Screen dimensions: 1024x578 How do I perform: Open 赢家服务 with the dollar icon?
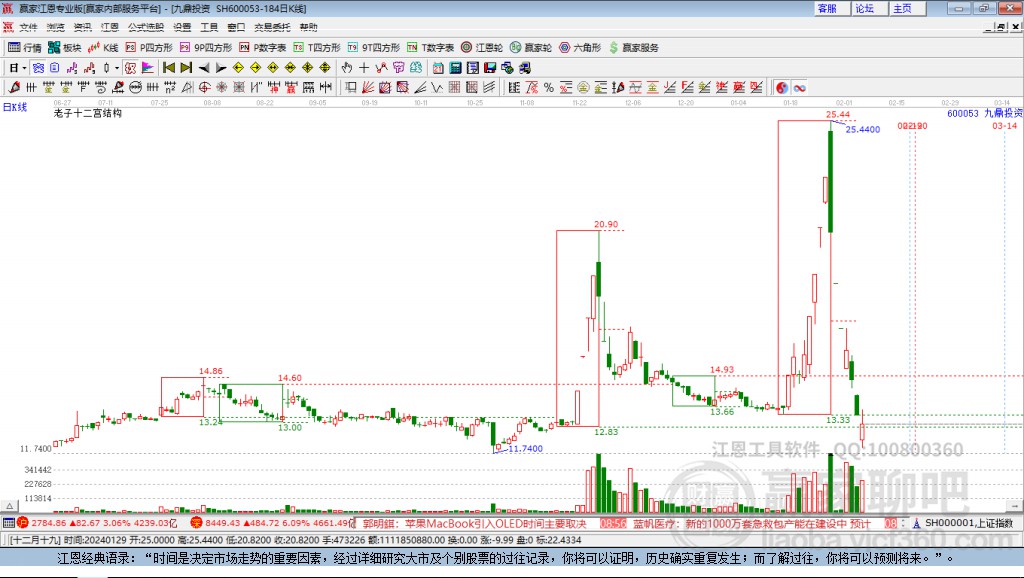pos(633,48)
